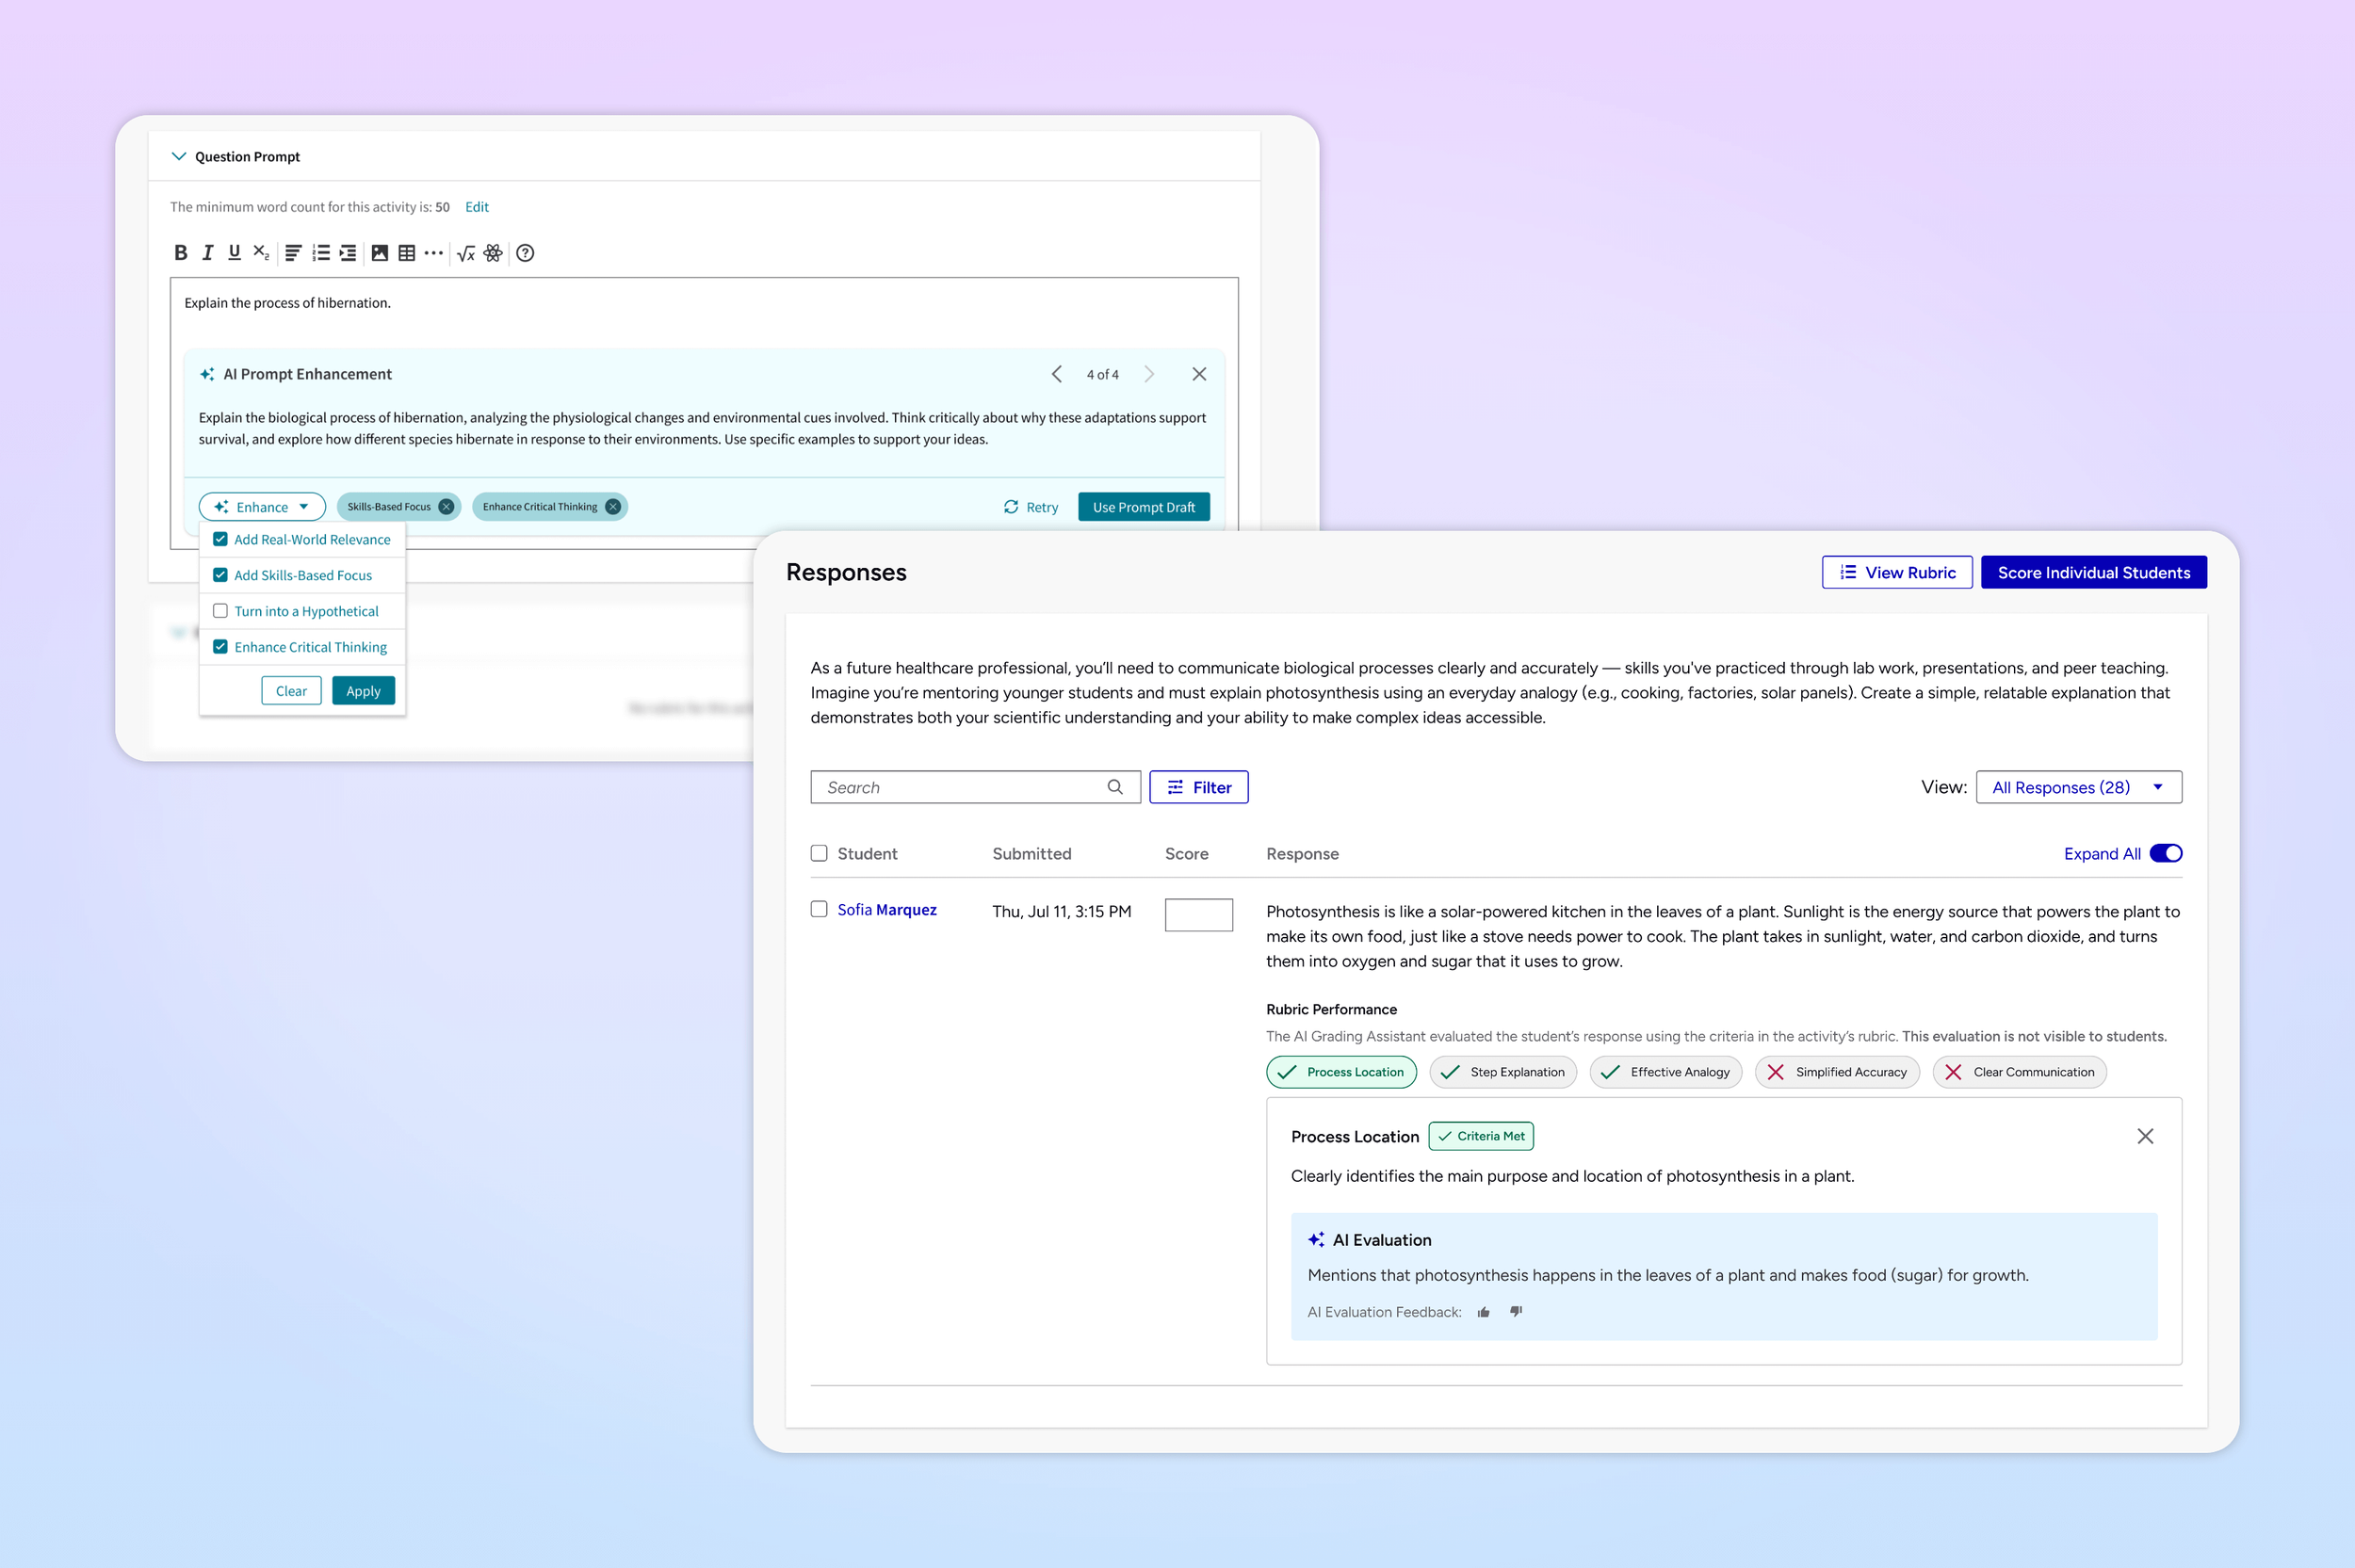This screenshot has width=2355, height=1568.
Task: Open the Enhance dropdown menu
Action: click(262, 507)
